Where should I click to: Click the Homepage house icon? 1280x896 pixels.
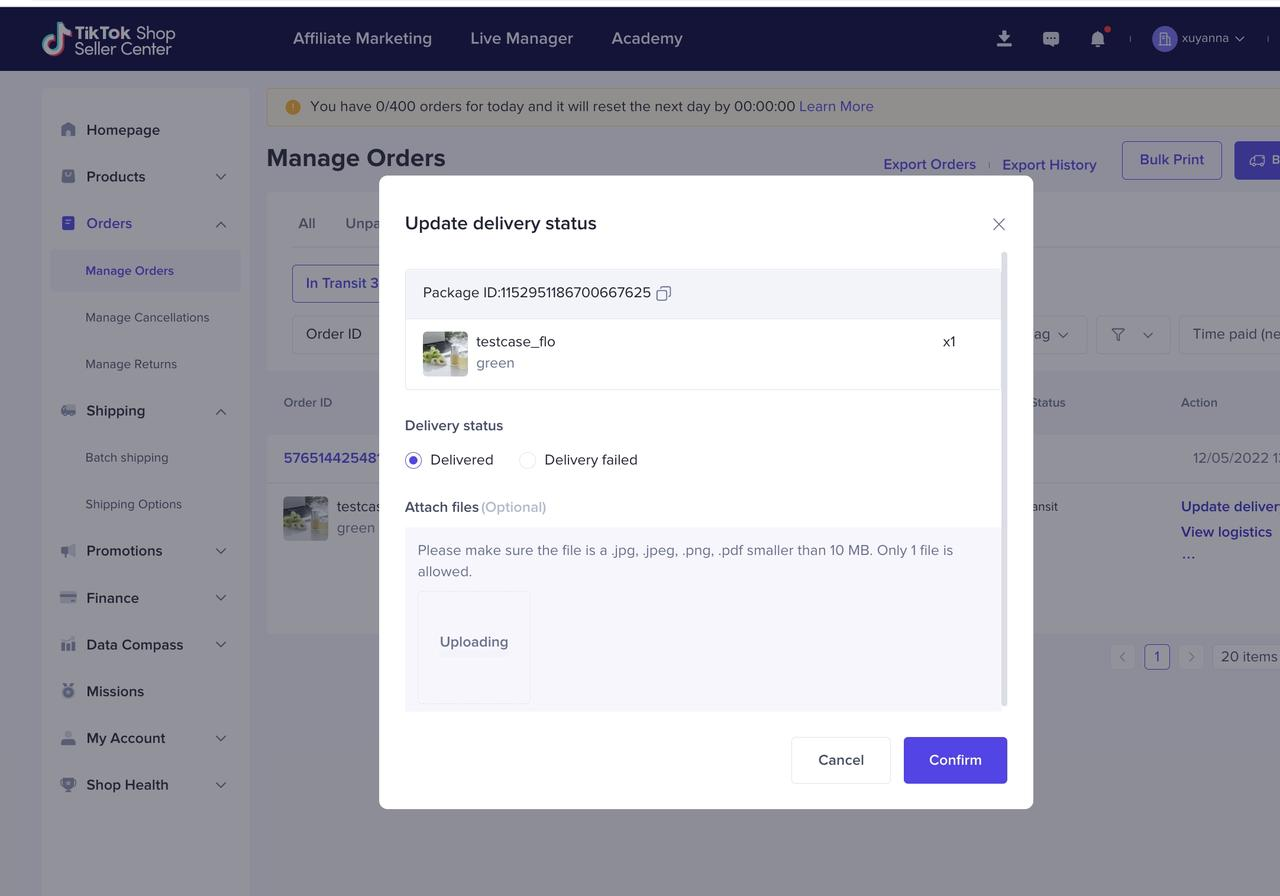(68, 129)
